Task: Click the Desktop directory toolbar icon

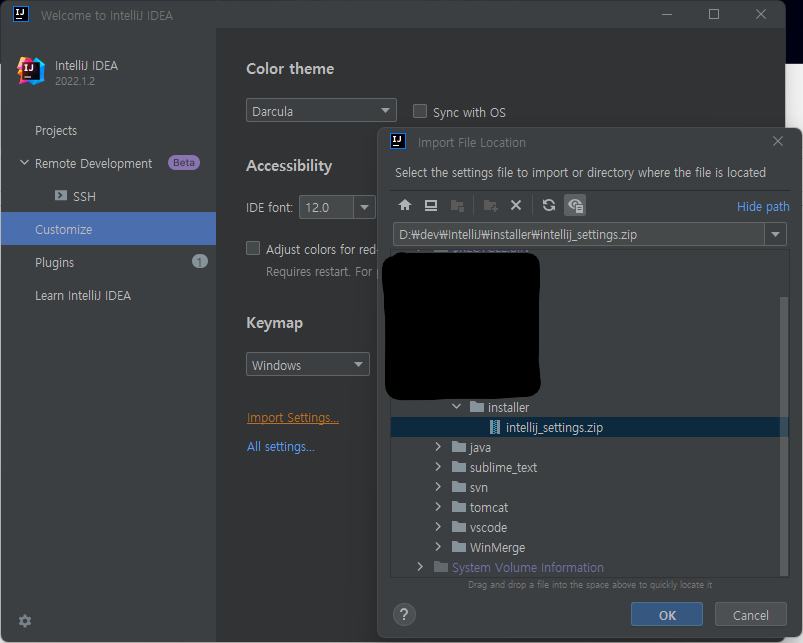Action: pyautogui.click(x=431, y=205)
